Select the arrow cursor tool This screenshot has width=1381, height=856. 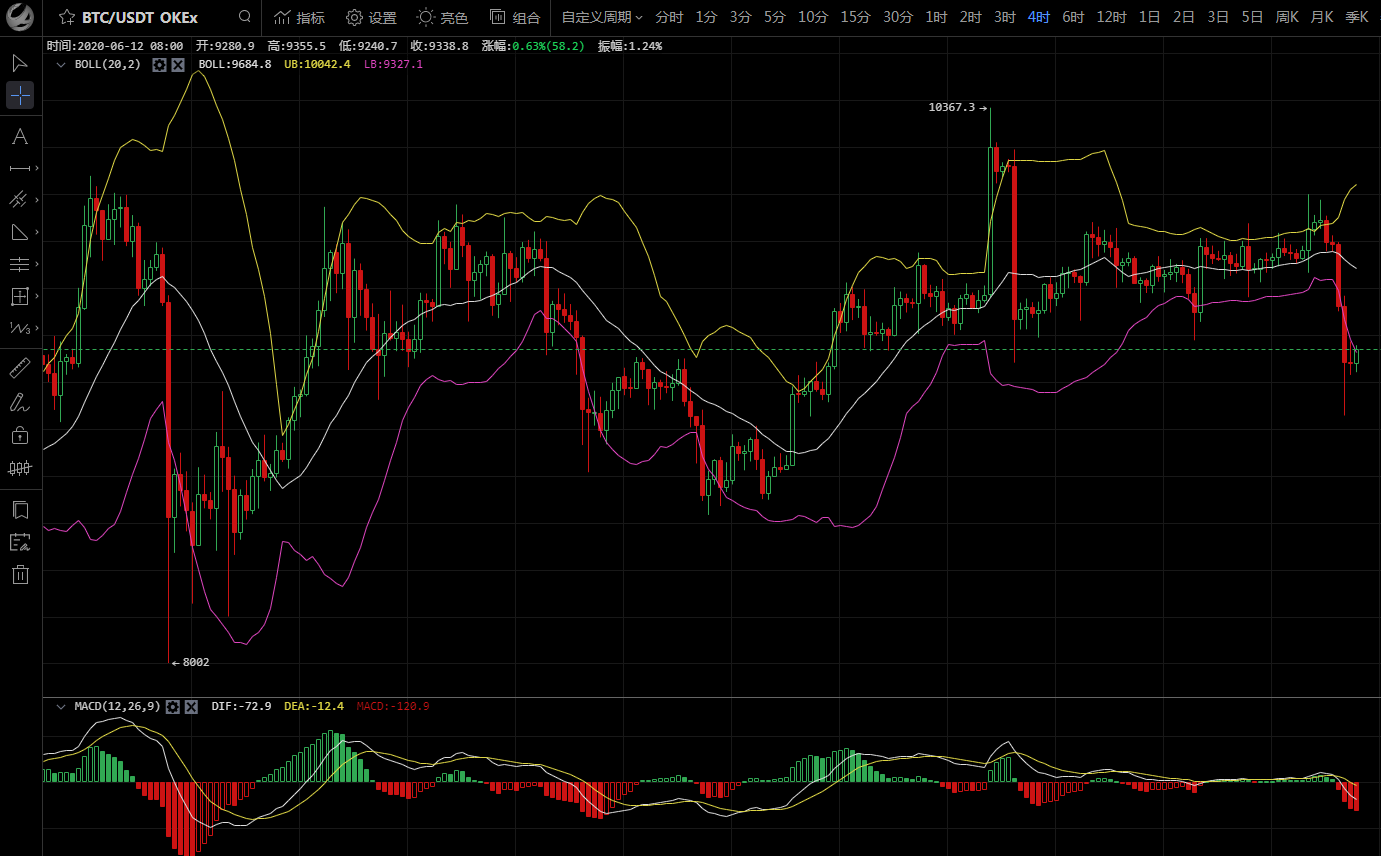[x=20, y=63]
